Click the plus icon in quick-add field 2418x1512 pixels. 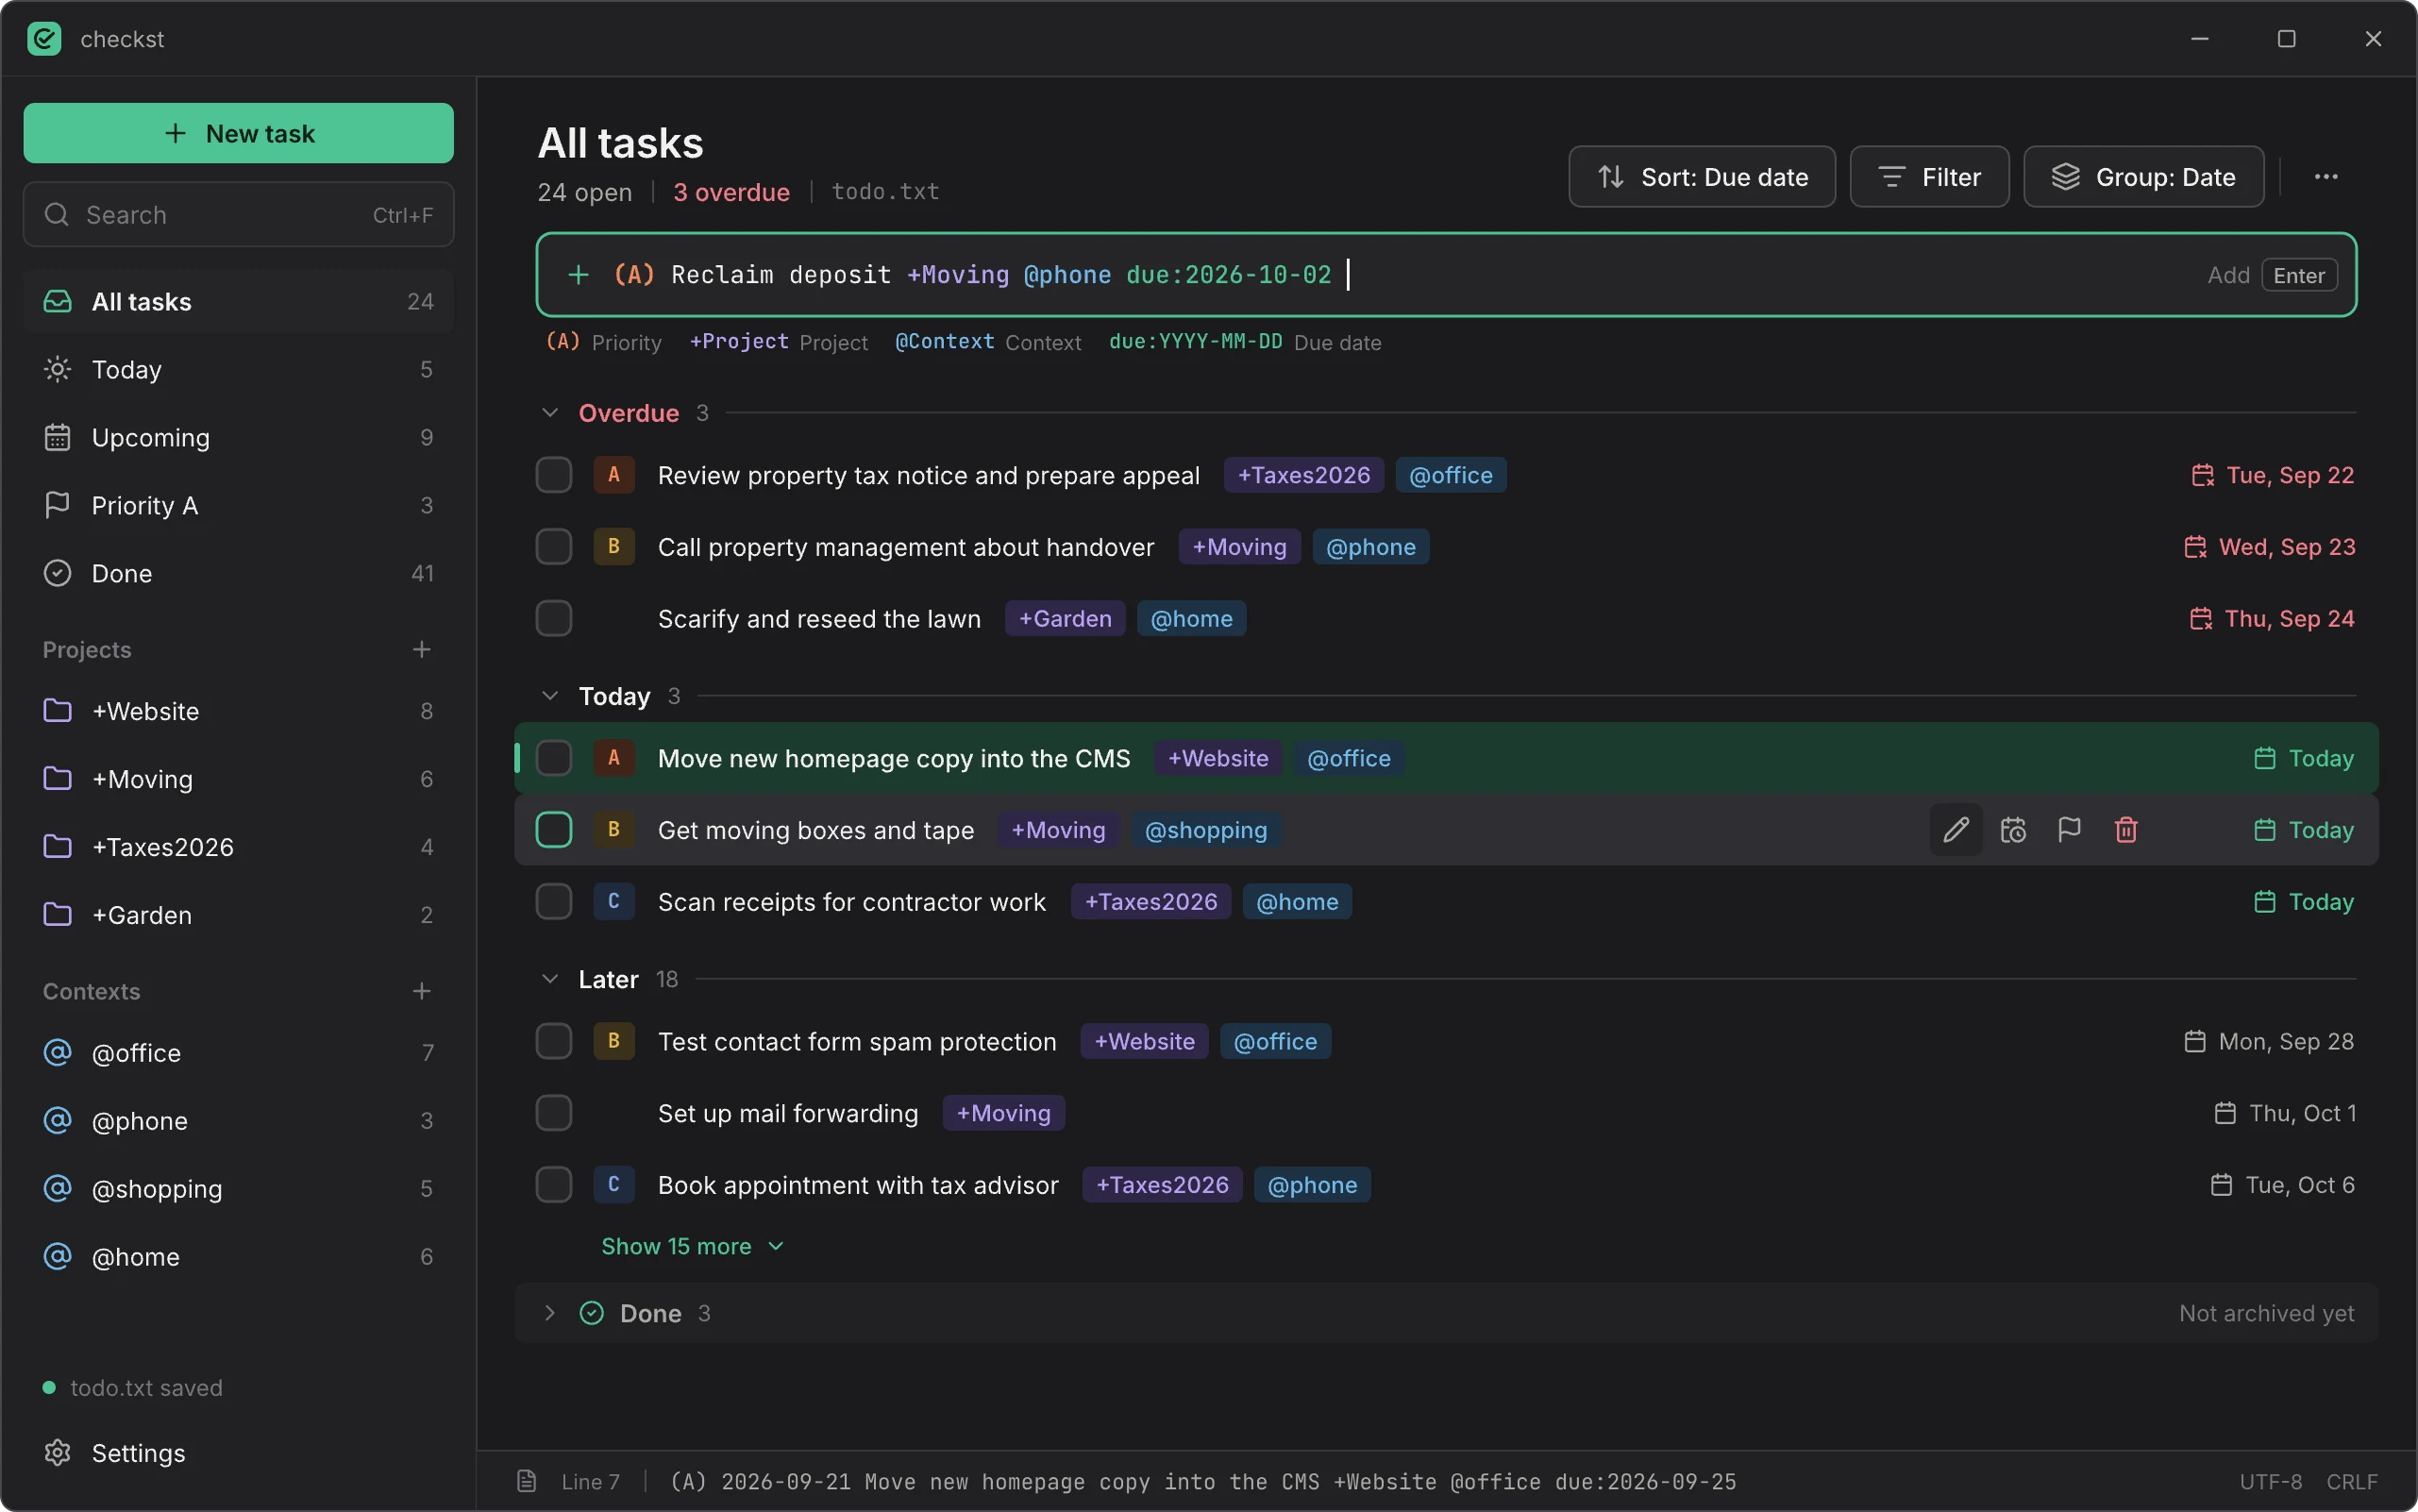(x=578, y=275)
